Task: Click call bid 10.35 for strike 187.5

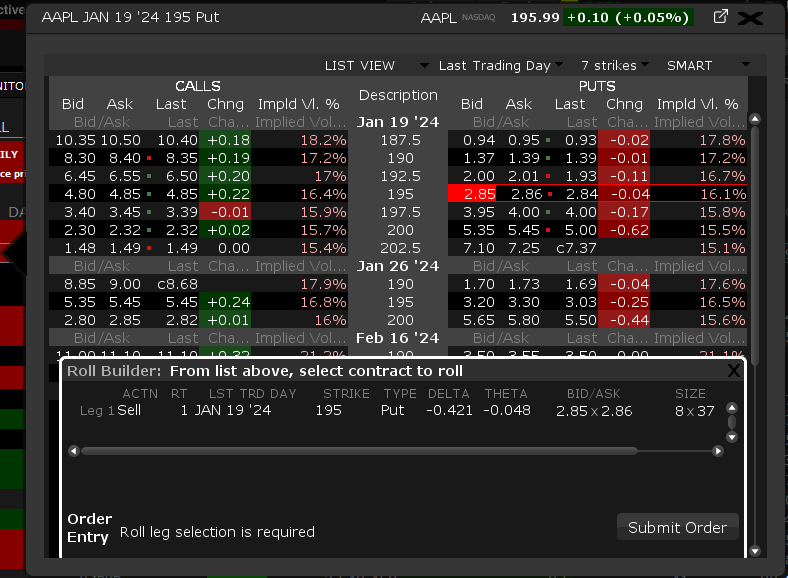Action: pos(75,140)
